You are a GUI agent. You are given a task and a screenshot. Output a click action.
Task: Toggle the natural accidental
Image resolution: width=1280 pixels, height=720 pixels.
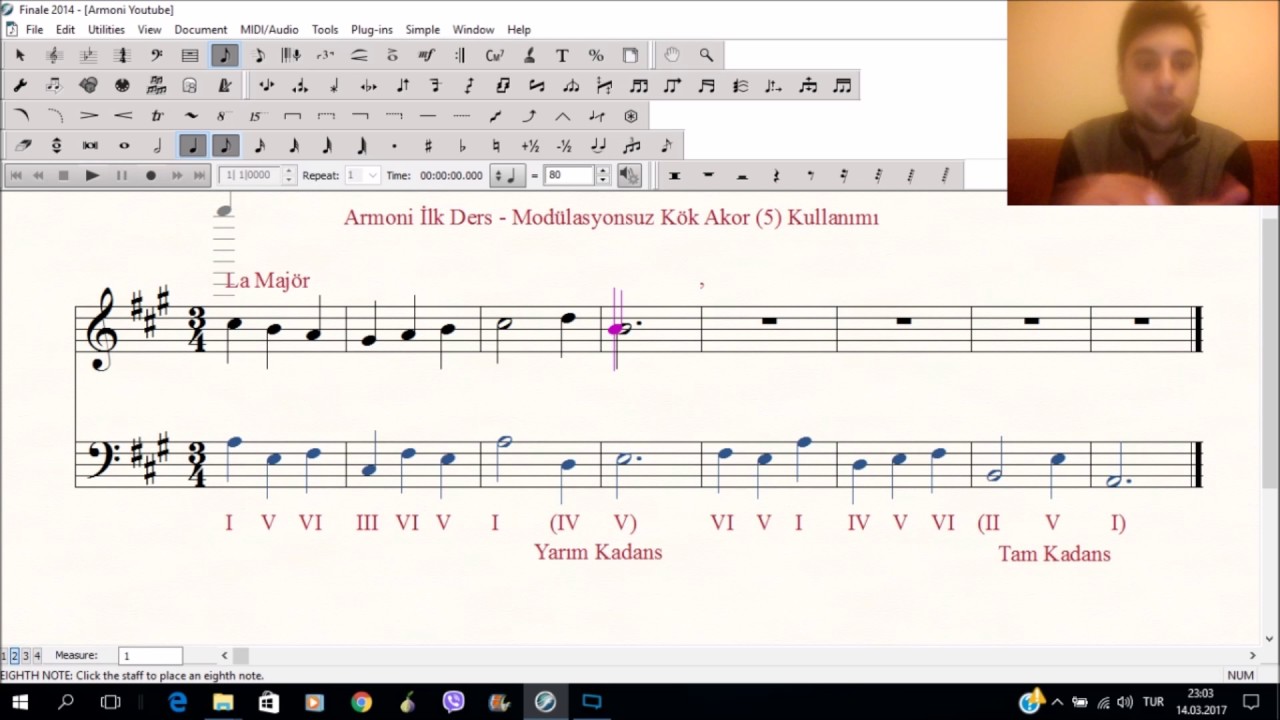(496, 146)
